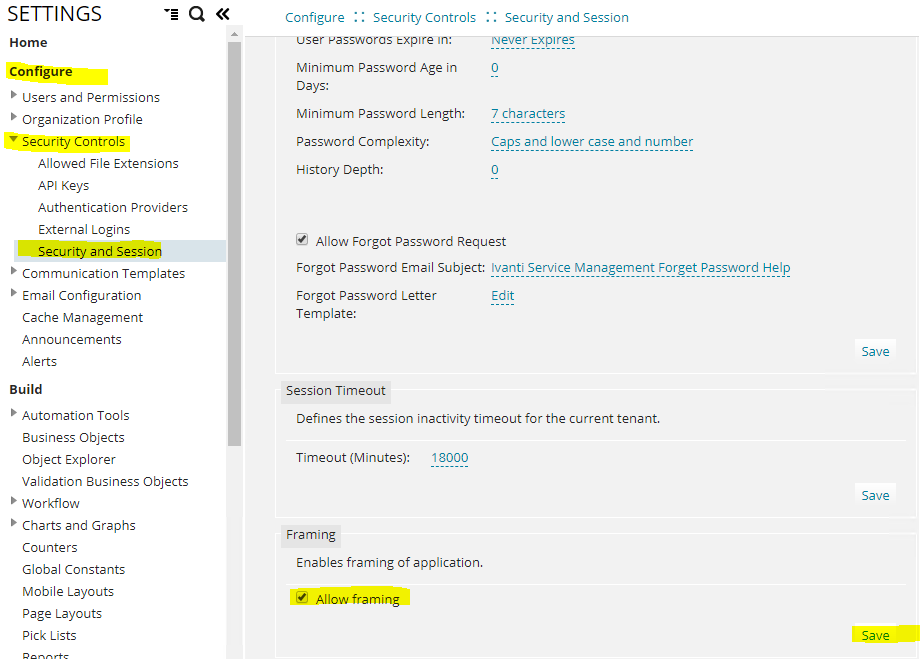Save the Framing settings
Viewport: 920px width, 659px height.
875,634
